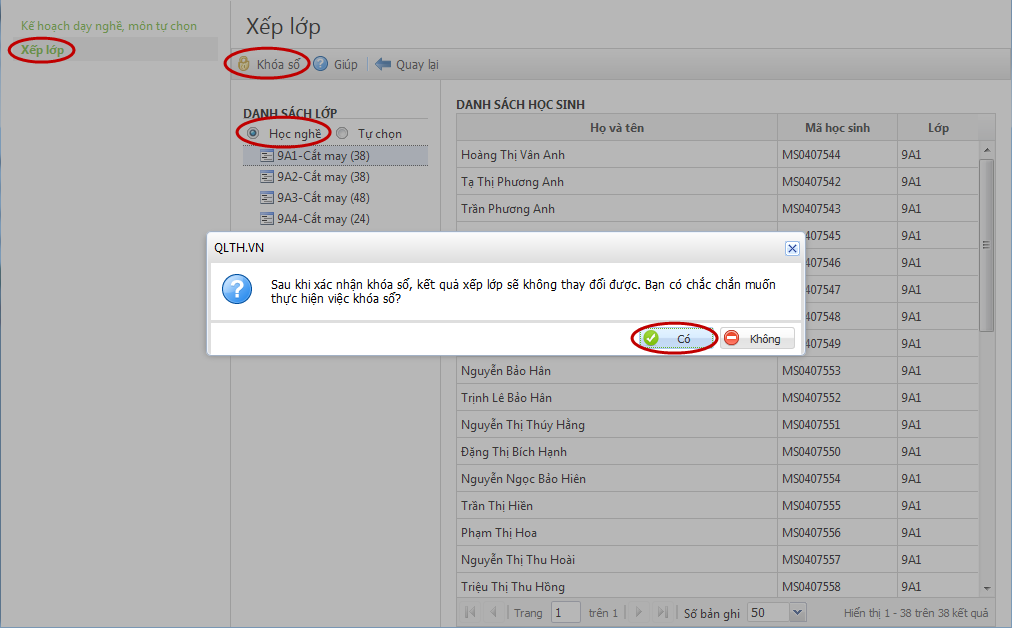Select row Nguyễn Ngọc Bảo Hiên

pos(718,479)
